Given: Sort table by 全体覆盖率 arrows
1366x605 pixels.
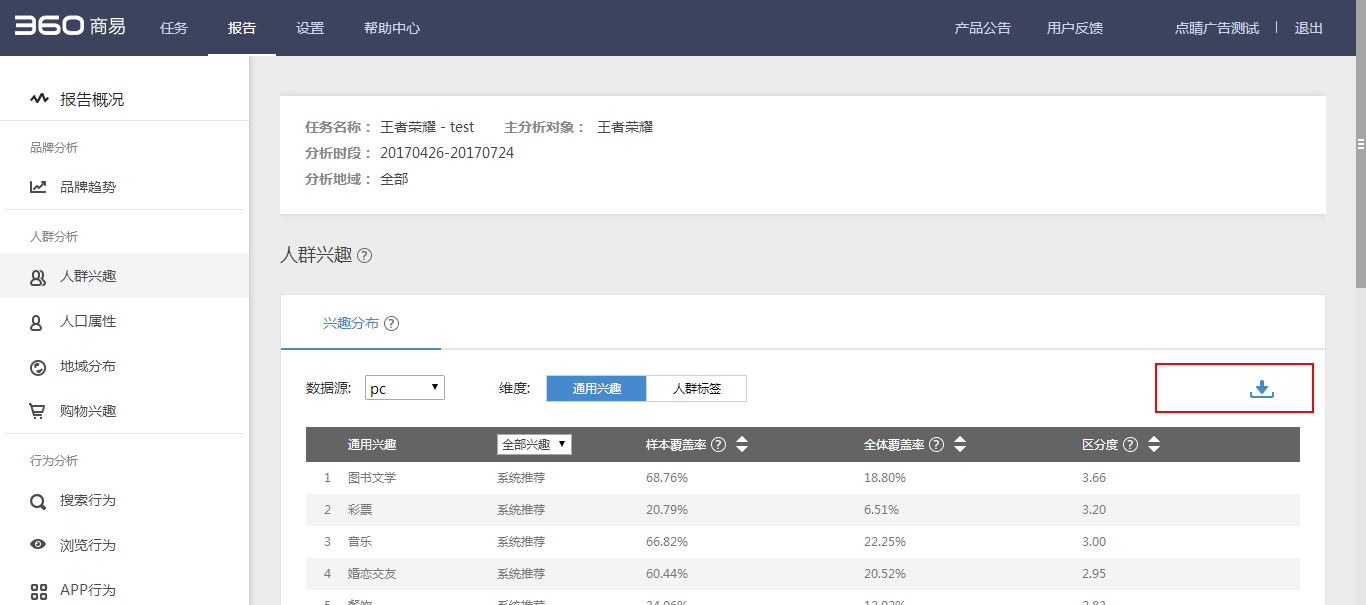Looking at the screenshot, I should tap(960, 445).
